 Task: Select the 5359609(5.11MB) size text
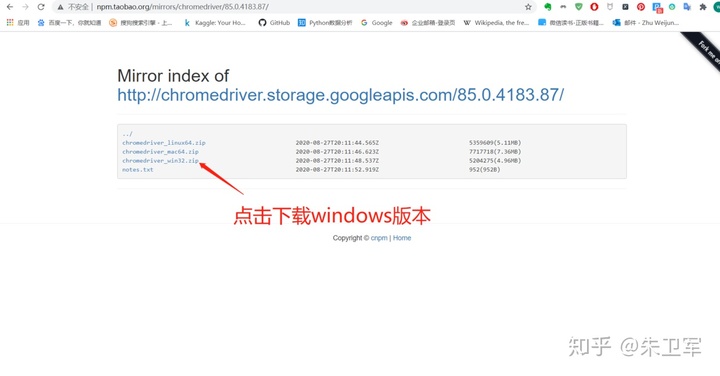495,143
